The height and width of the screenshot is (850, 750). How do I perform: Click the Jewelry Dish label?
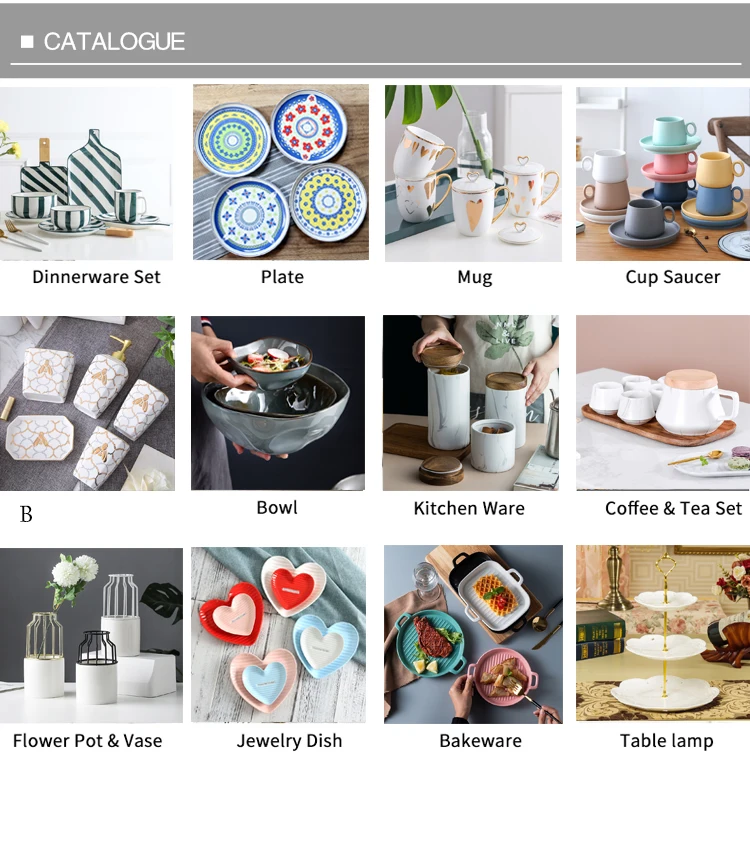coord(289,740)
